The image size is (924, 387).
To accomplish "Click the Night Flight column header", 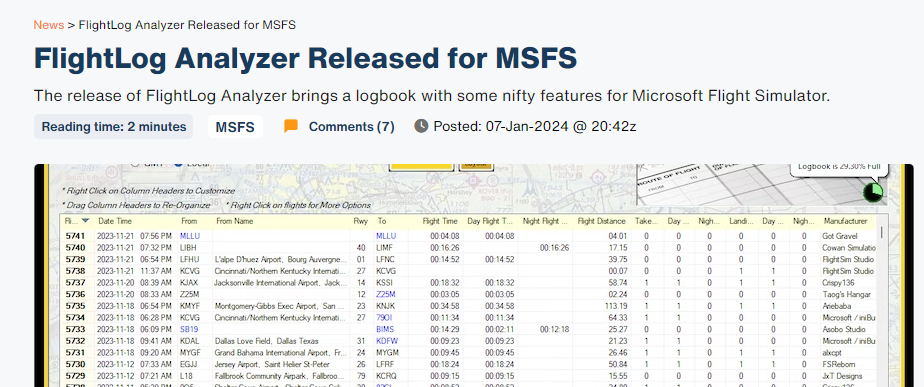I will [x=545, y=221].
